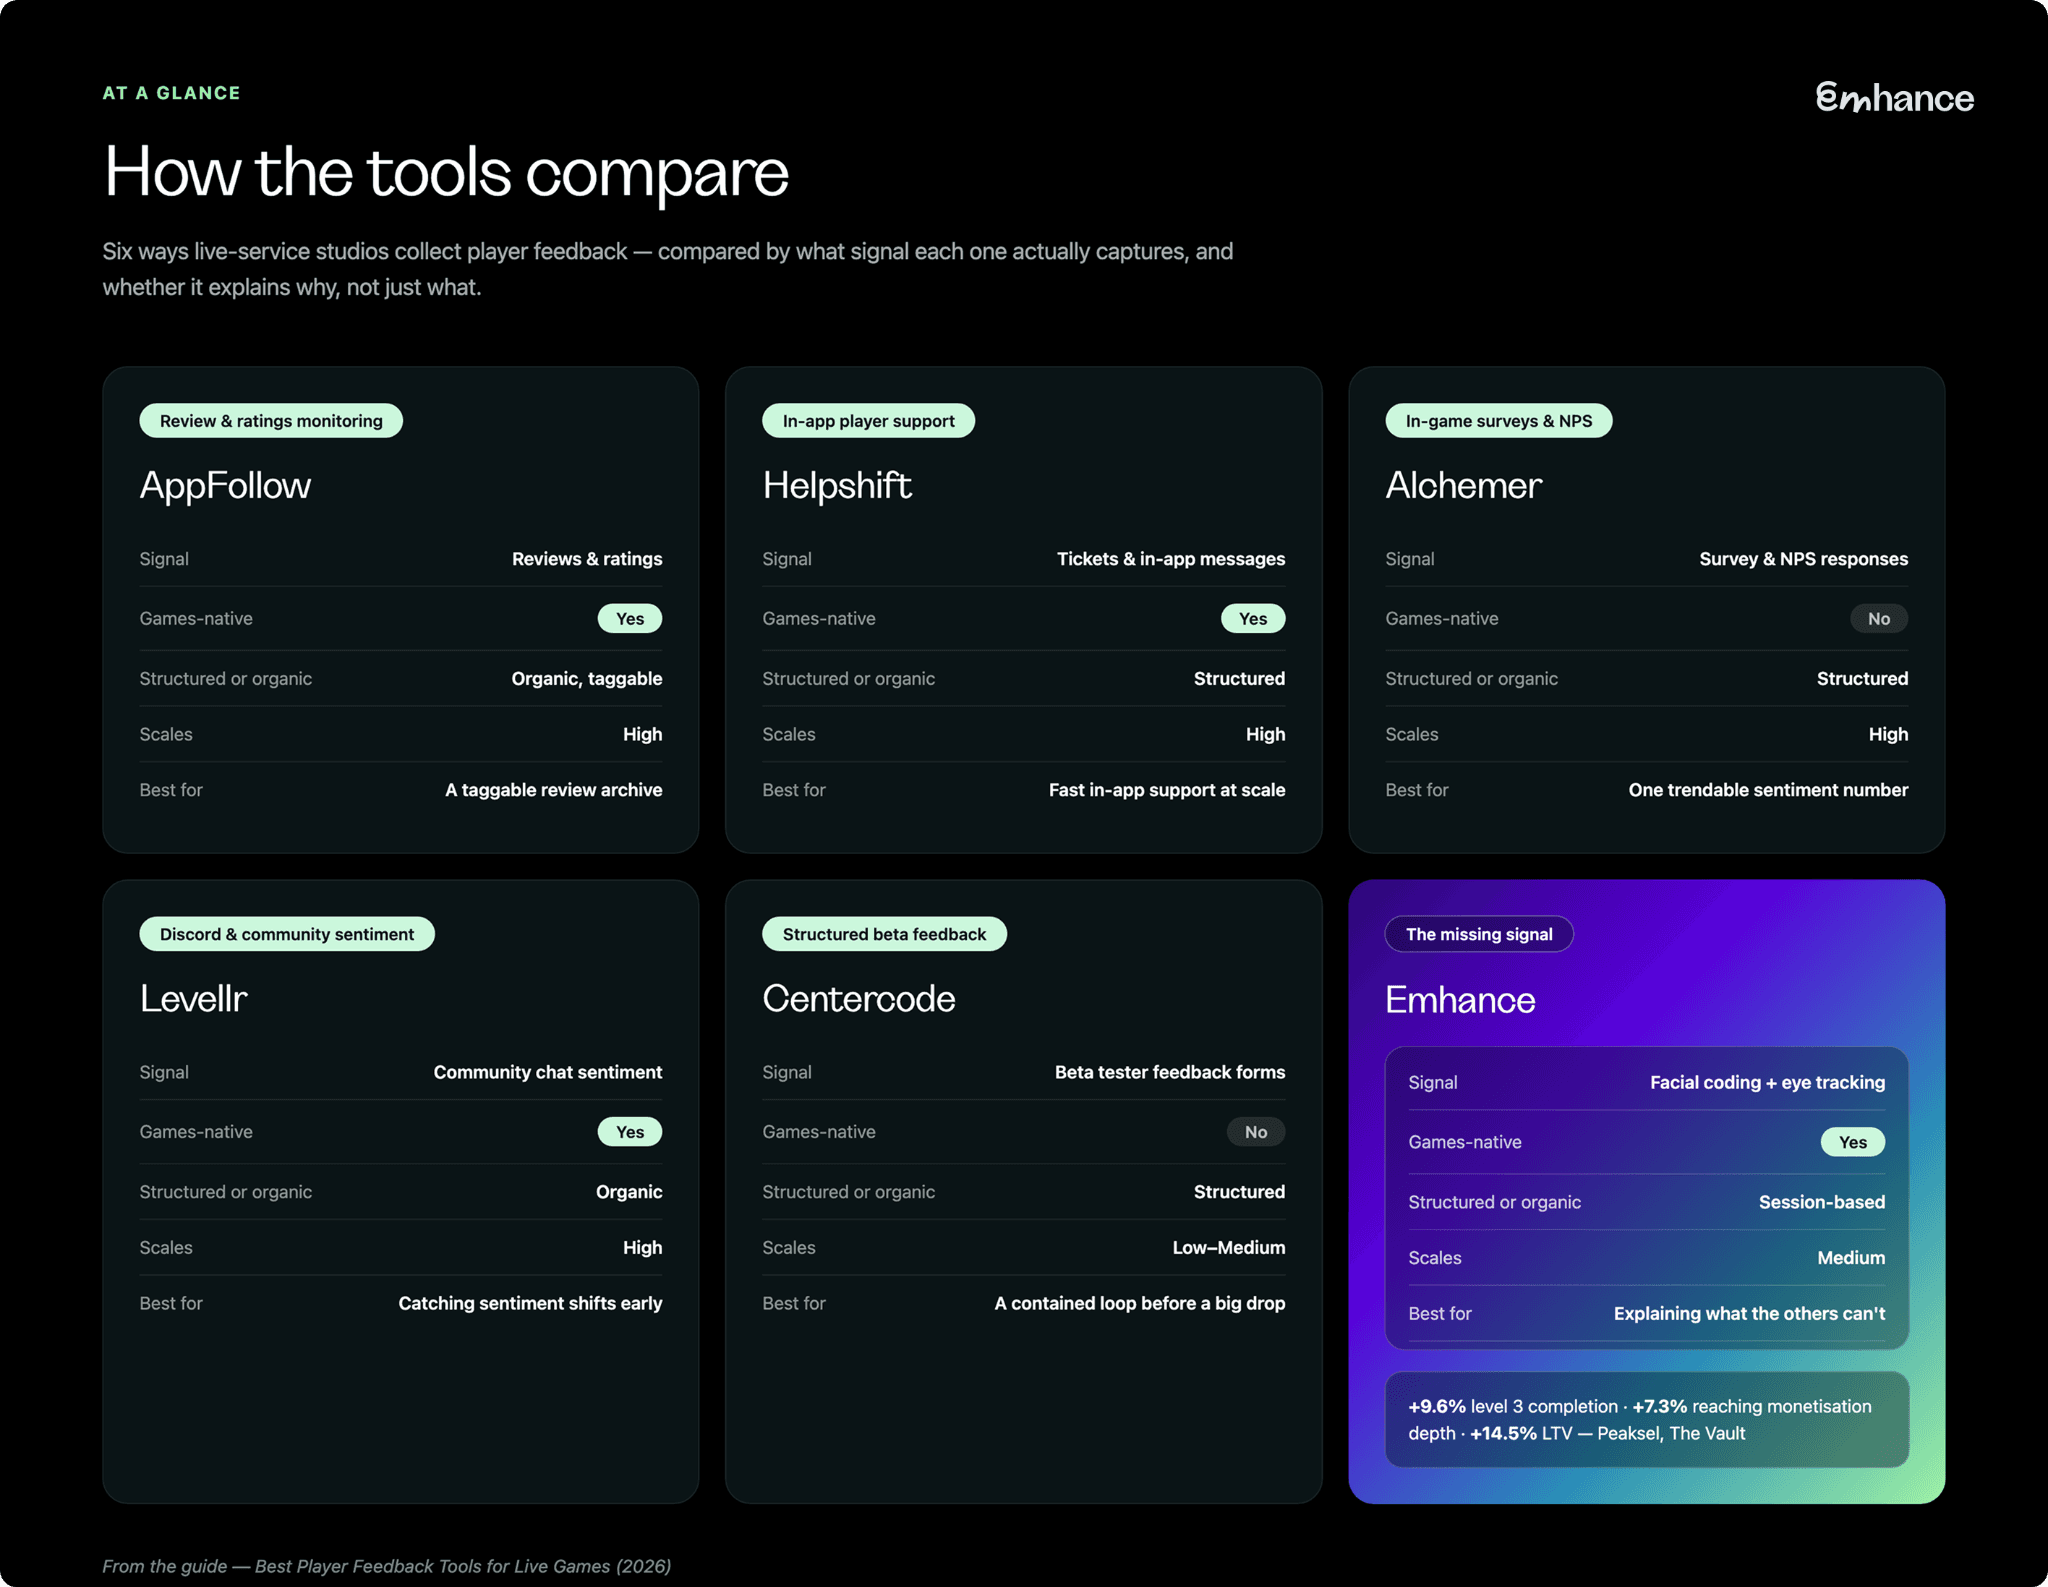Click the Alchemer card title
This screenshot has width=2048, height=1587.
(1463, 485)
